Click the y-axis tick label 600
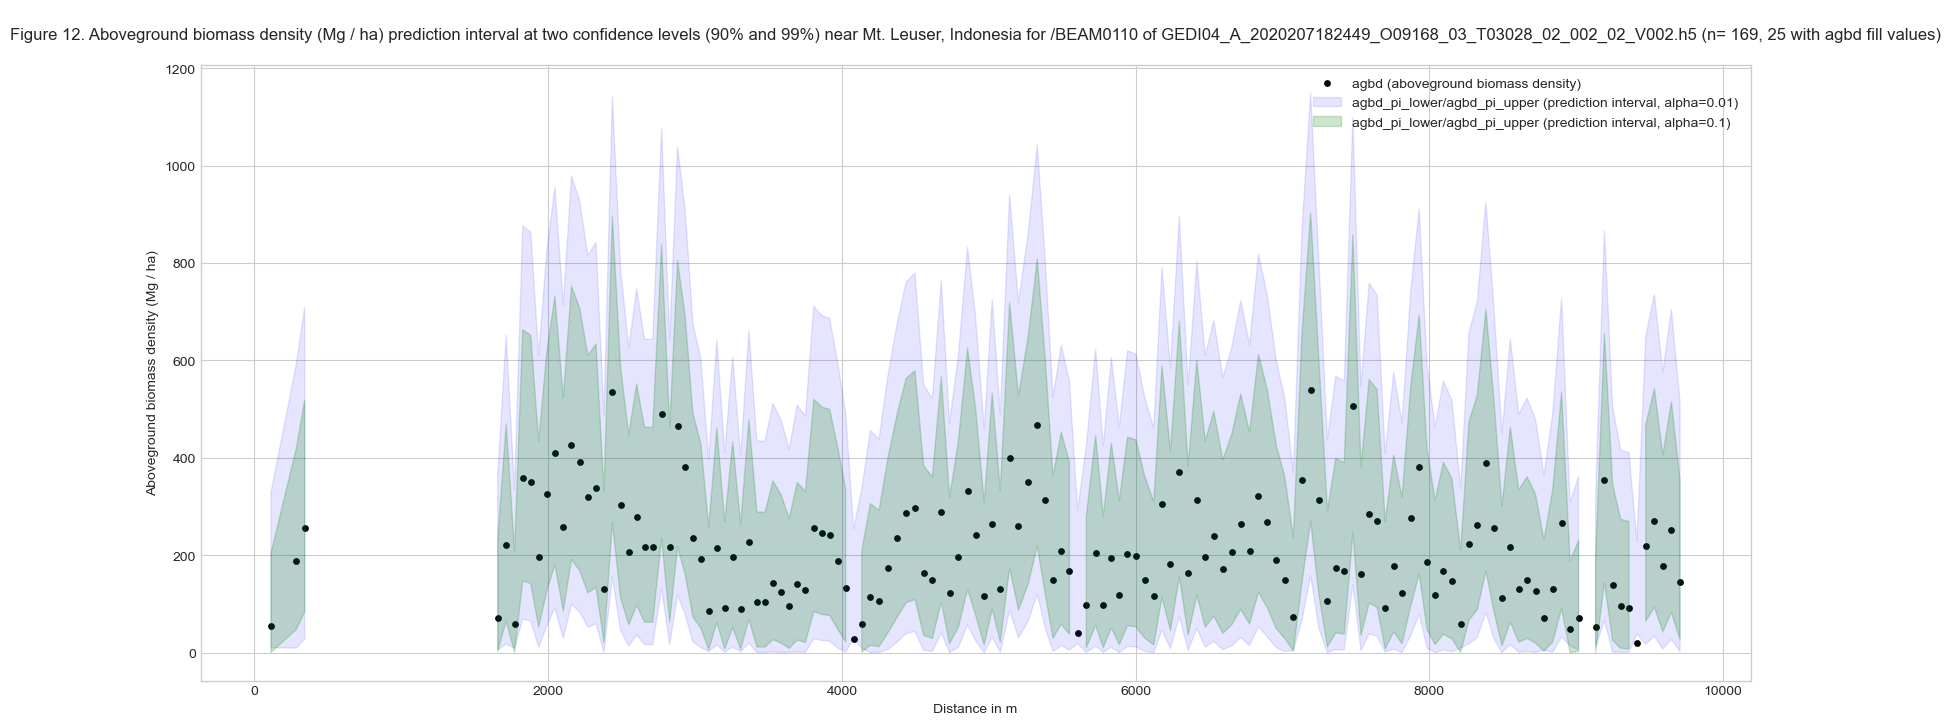 pyautogui.click(x=184, y=361)
